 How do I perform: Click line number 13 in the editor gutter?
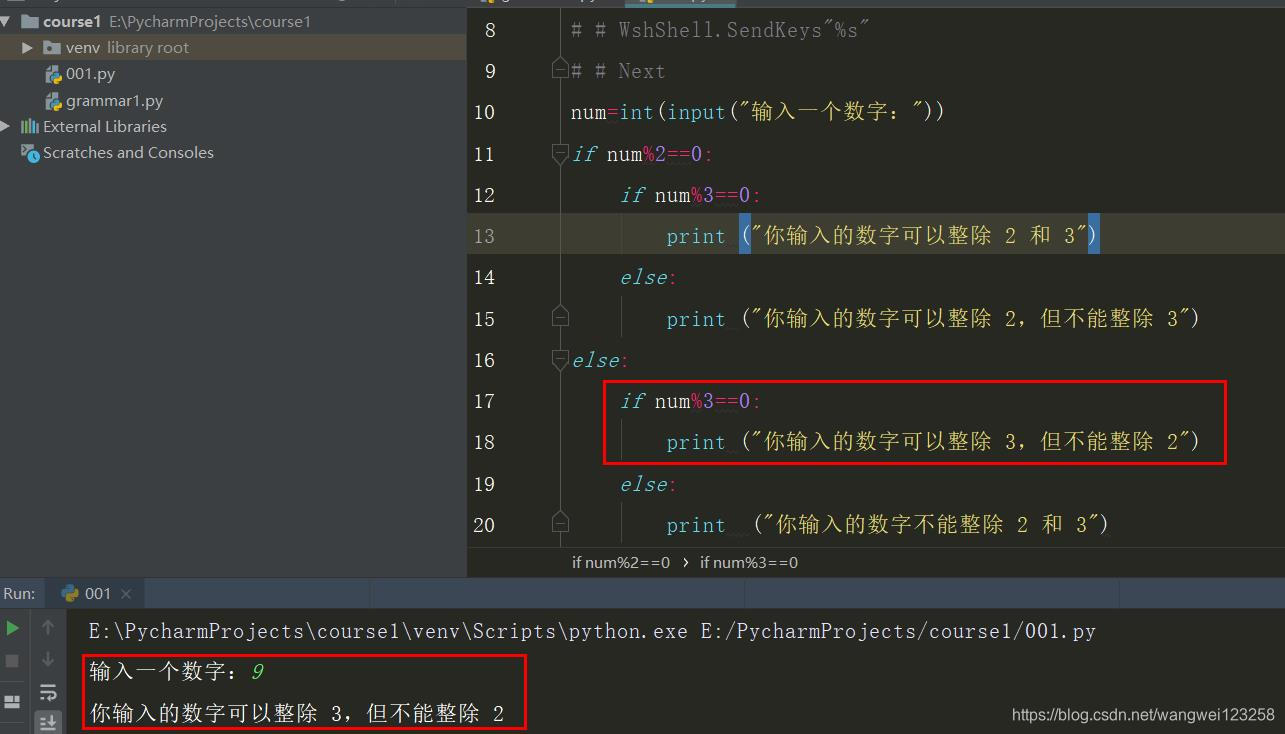[484, 236]
